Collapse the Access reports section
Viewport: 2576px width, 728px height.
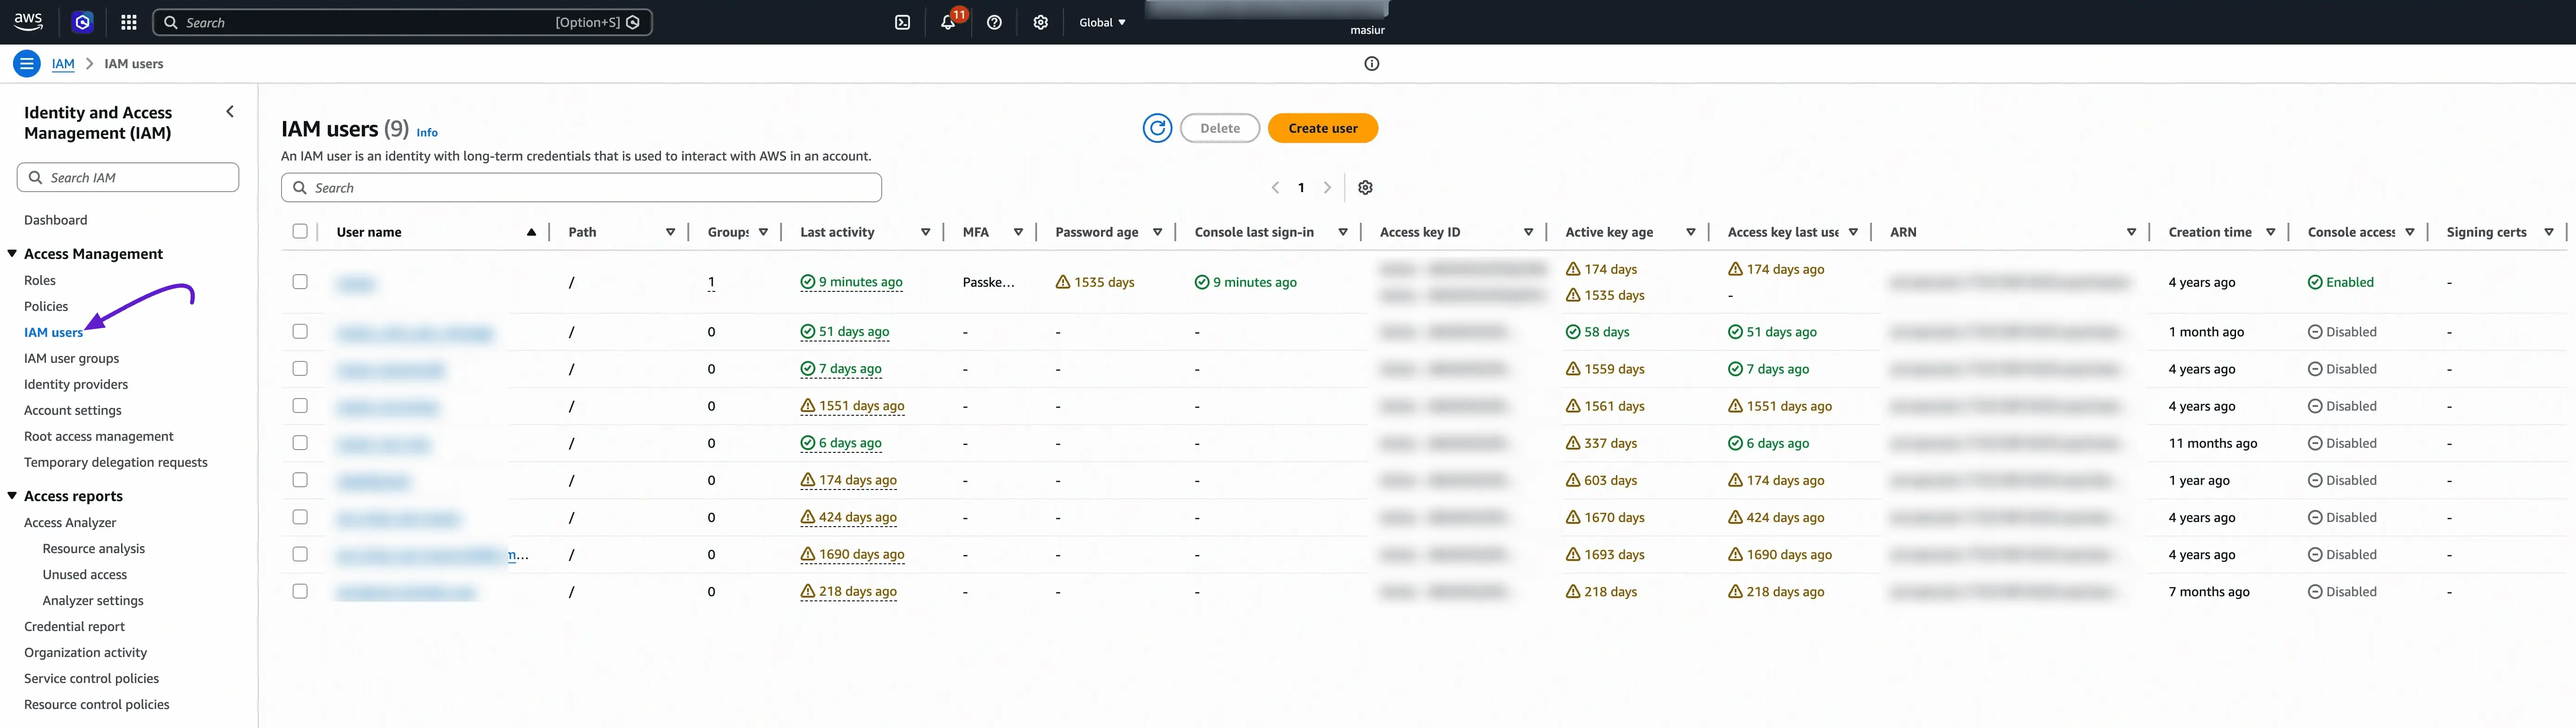[x=12, y=496]
